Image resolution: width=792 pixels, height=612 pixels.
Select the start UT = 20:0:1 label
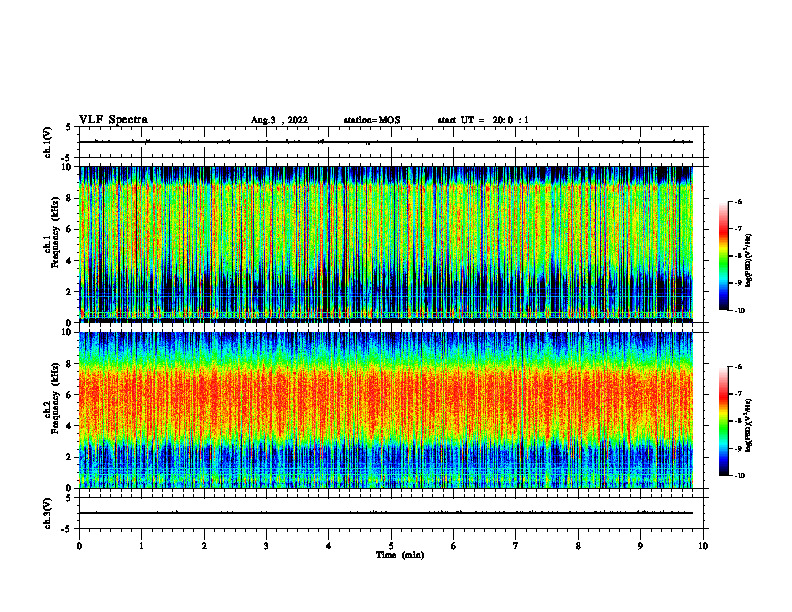[x=483, y=120]
